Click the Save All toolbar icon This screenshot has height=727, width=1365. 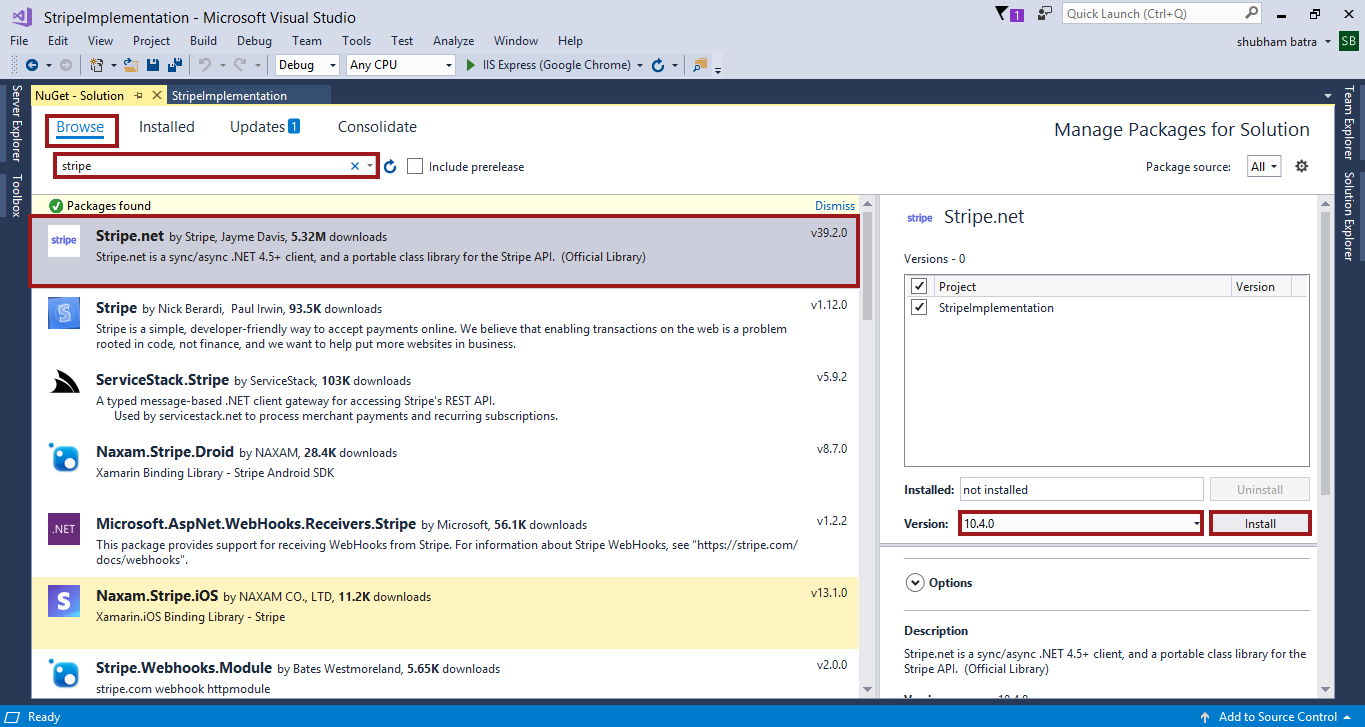pyautogui.click(x=175, y=65)
